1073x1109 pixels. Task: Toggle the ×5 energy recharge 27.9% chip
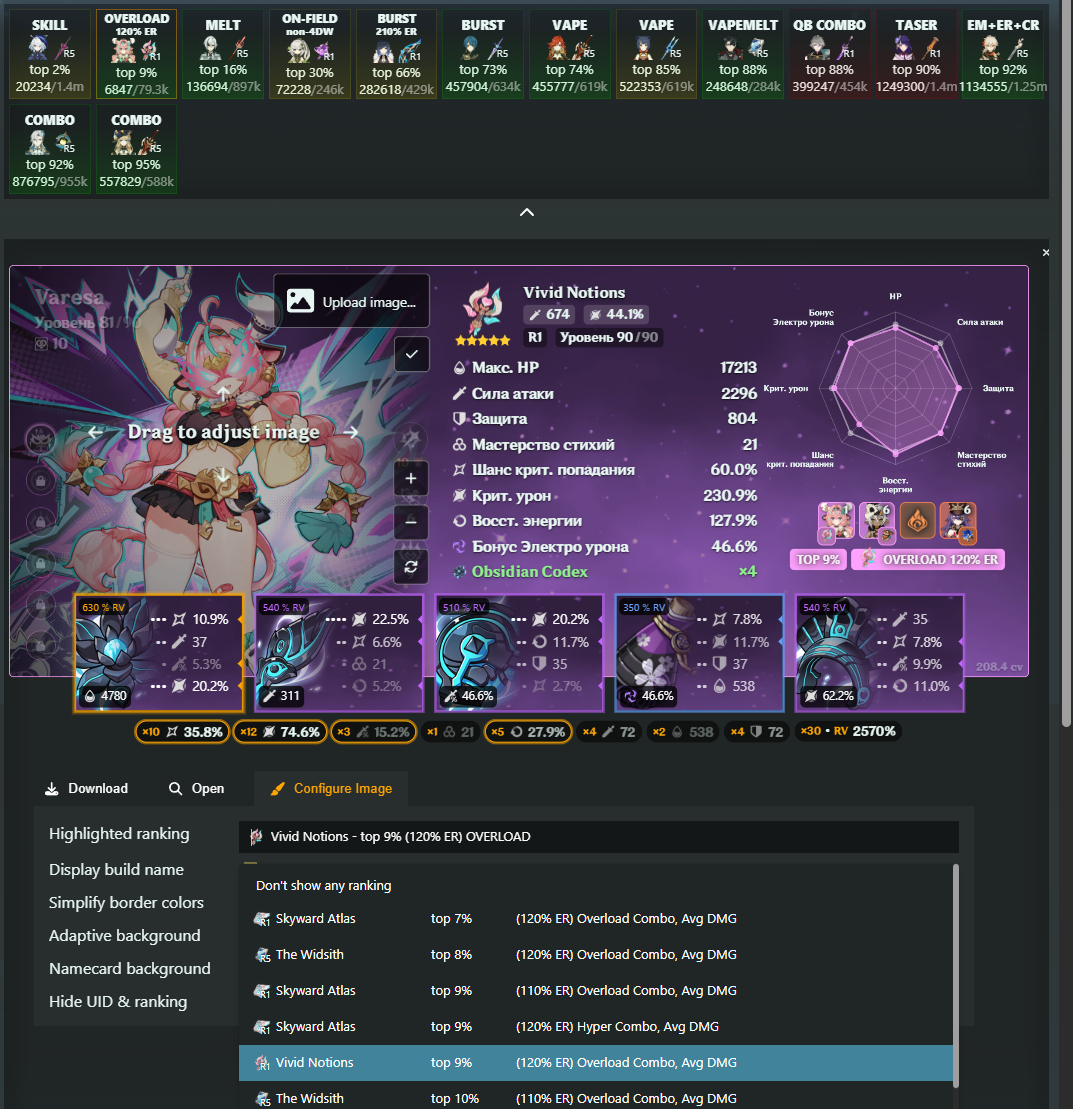(528, 731)
